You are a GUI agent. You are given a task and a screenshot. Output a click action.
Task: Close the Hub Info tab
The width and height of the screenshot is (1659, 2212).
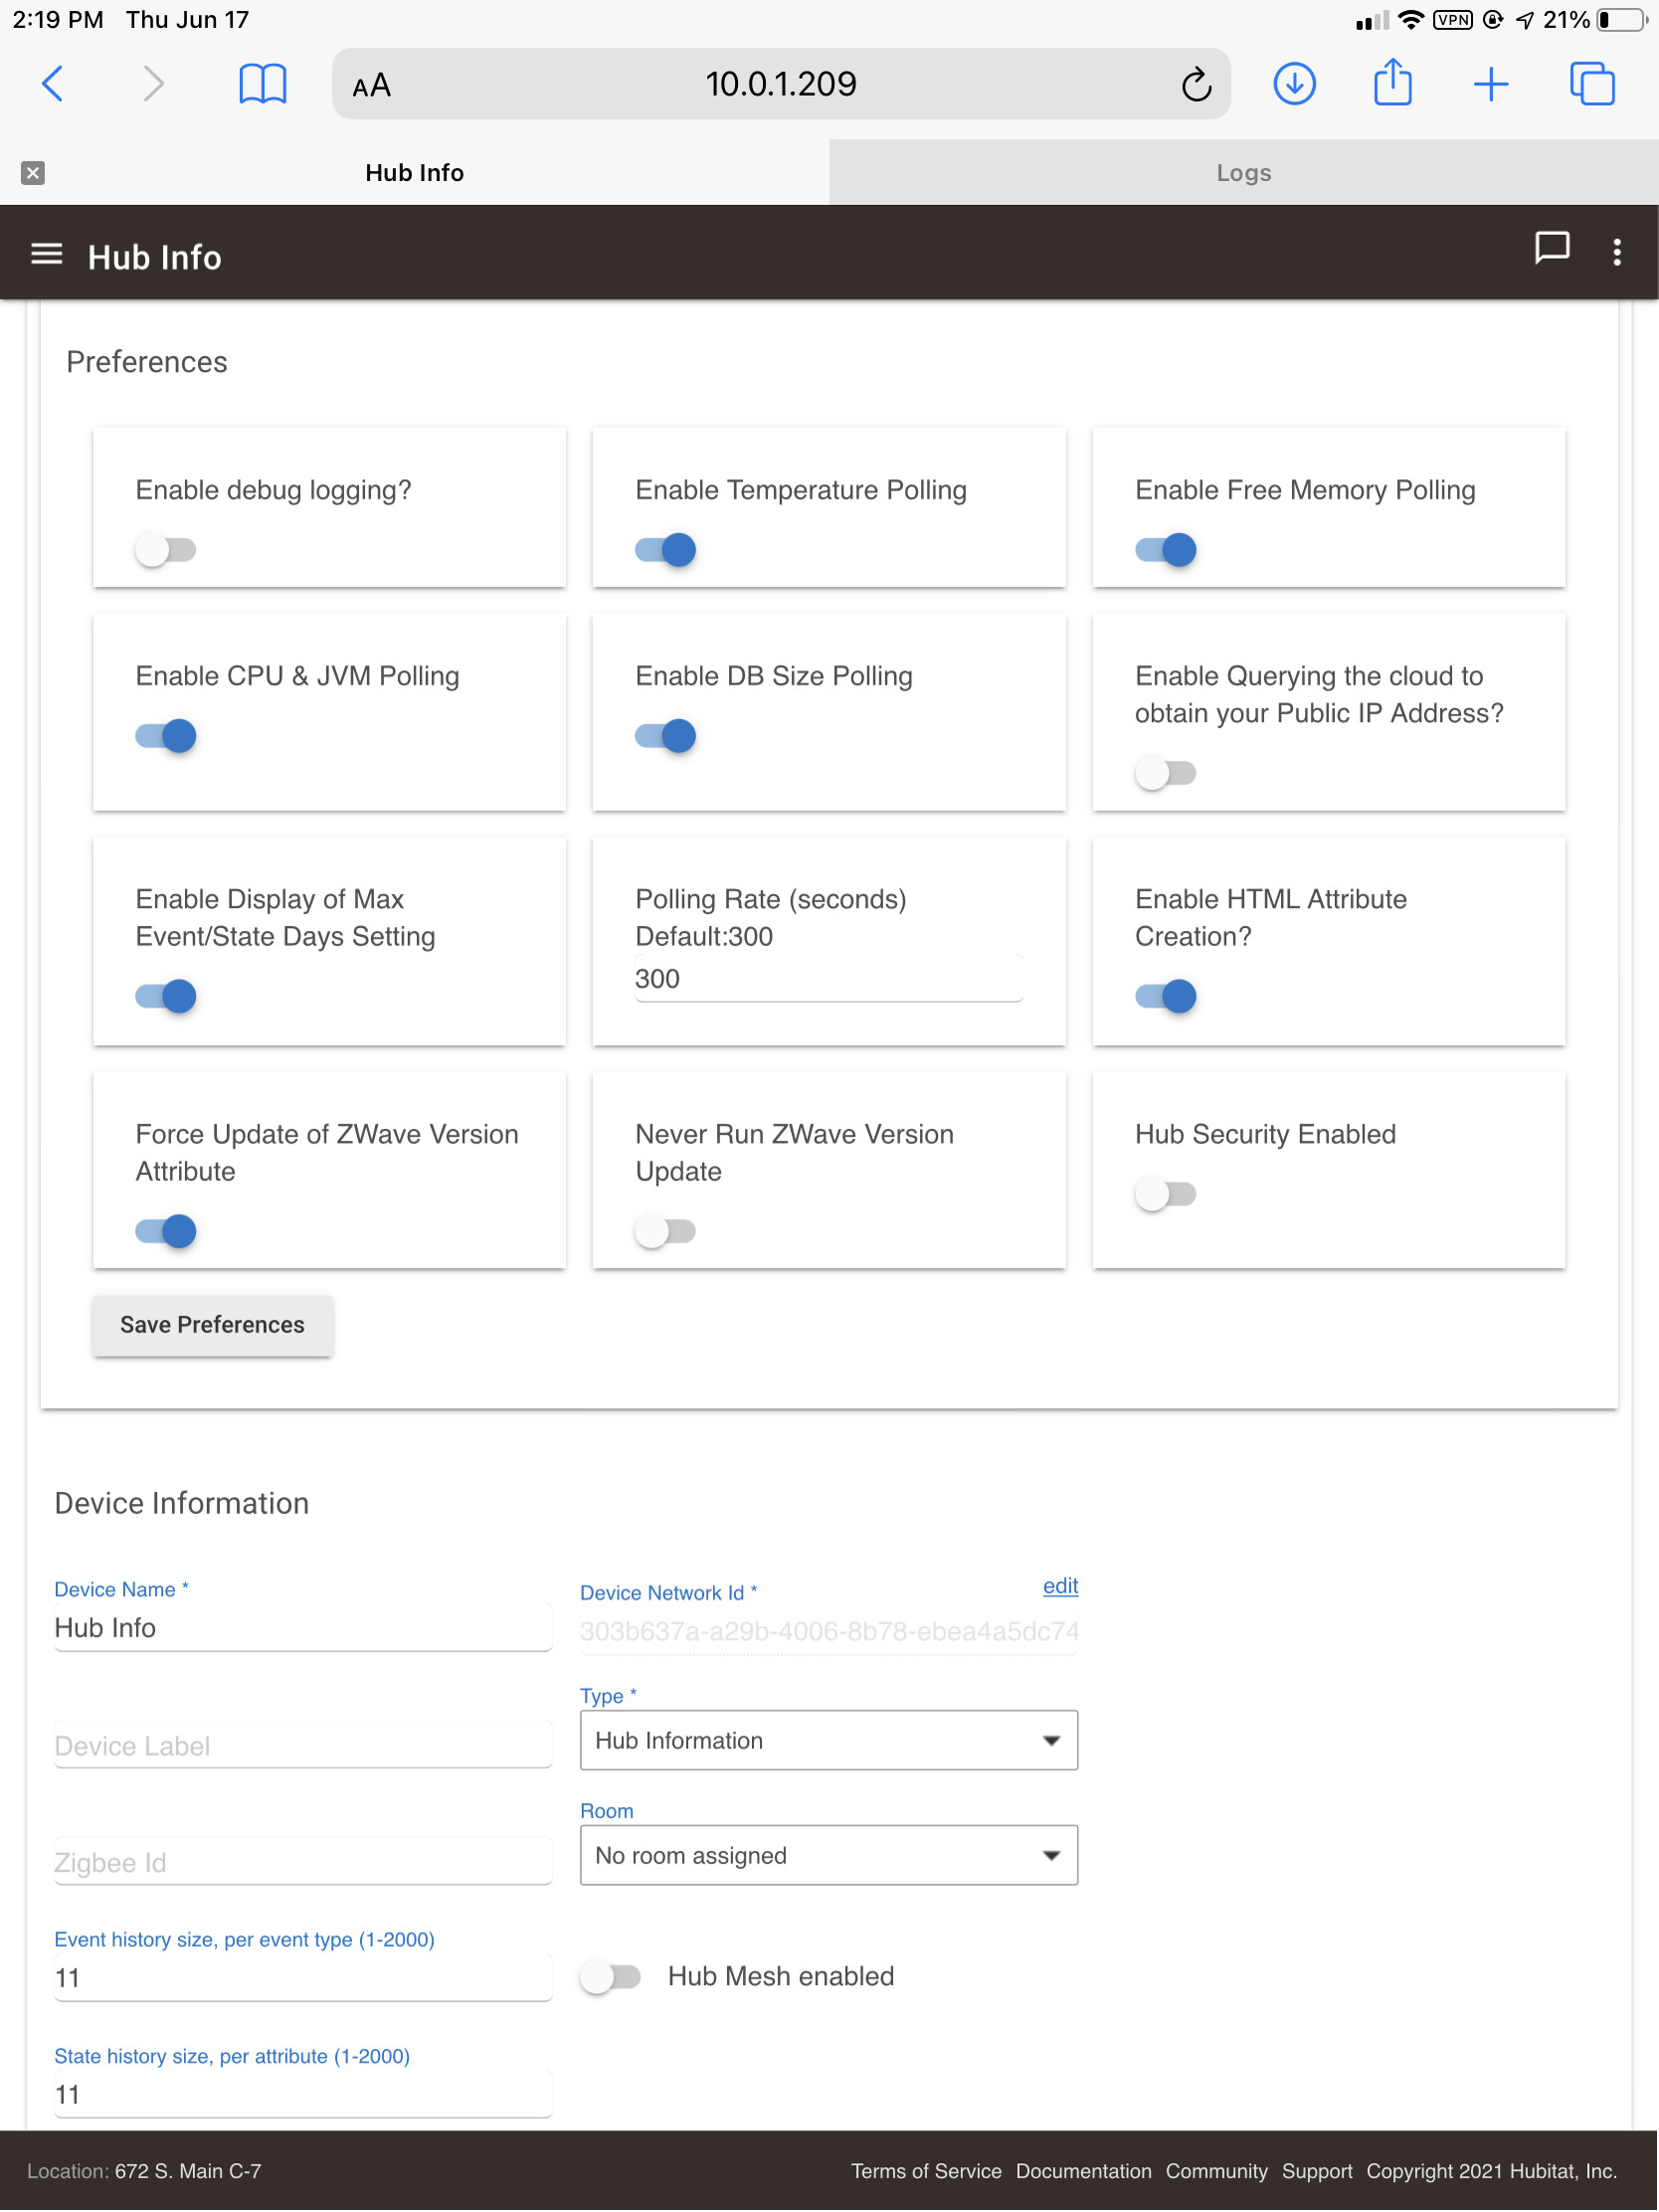pyautogui.click(x=33, y=173)
